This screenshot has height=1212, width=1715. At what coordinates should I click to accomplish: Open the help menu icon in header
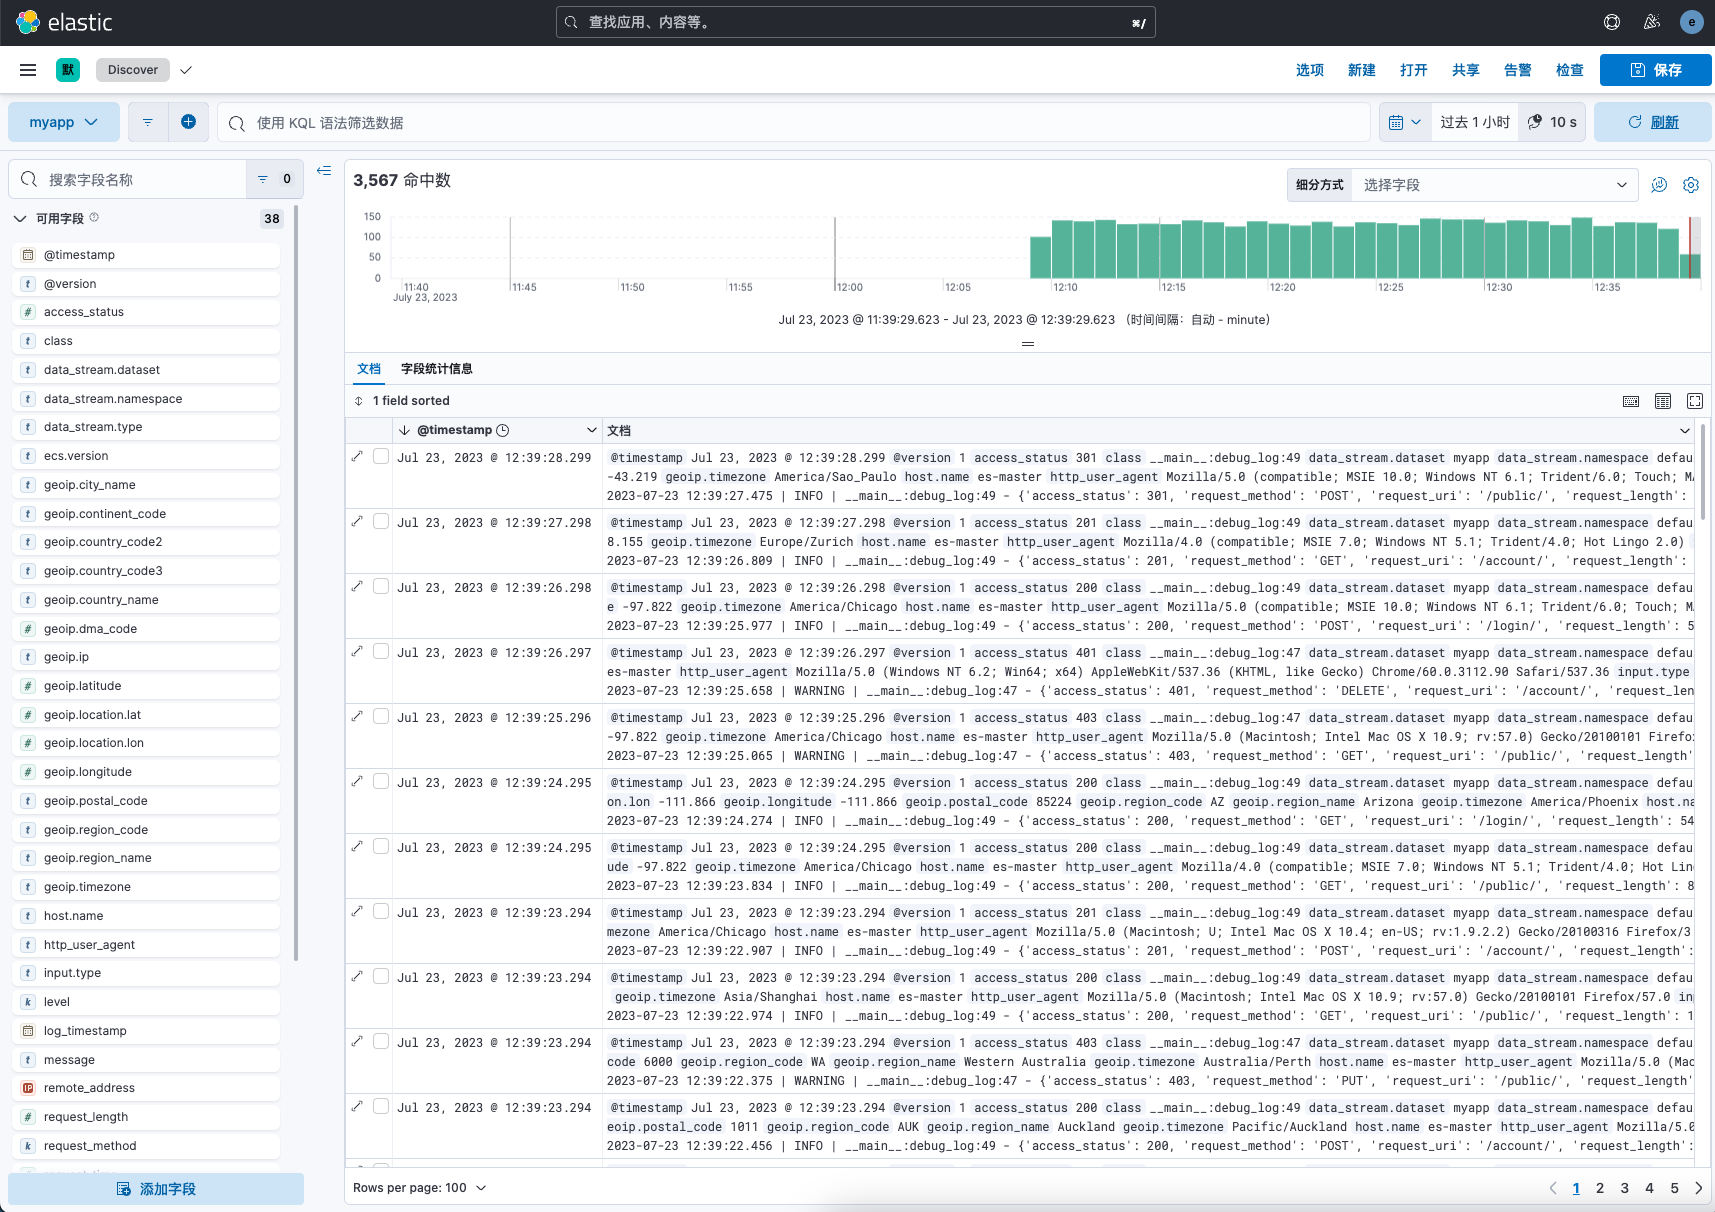pos(1612,22)
